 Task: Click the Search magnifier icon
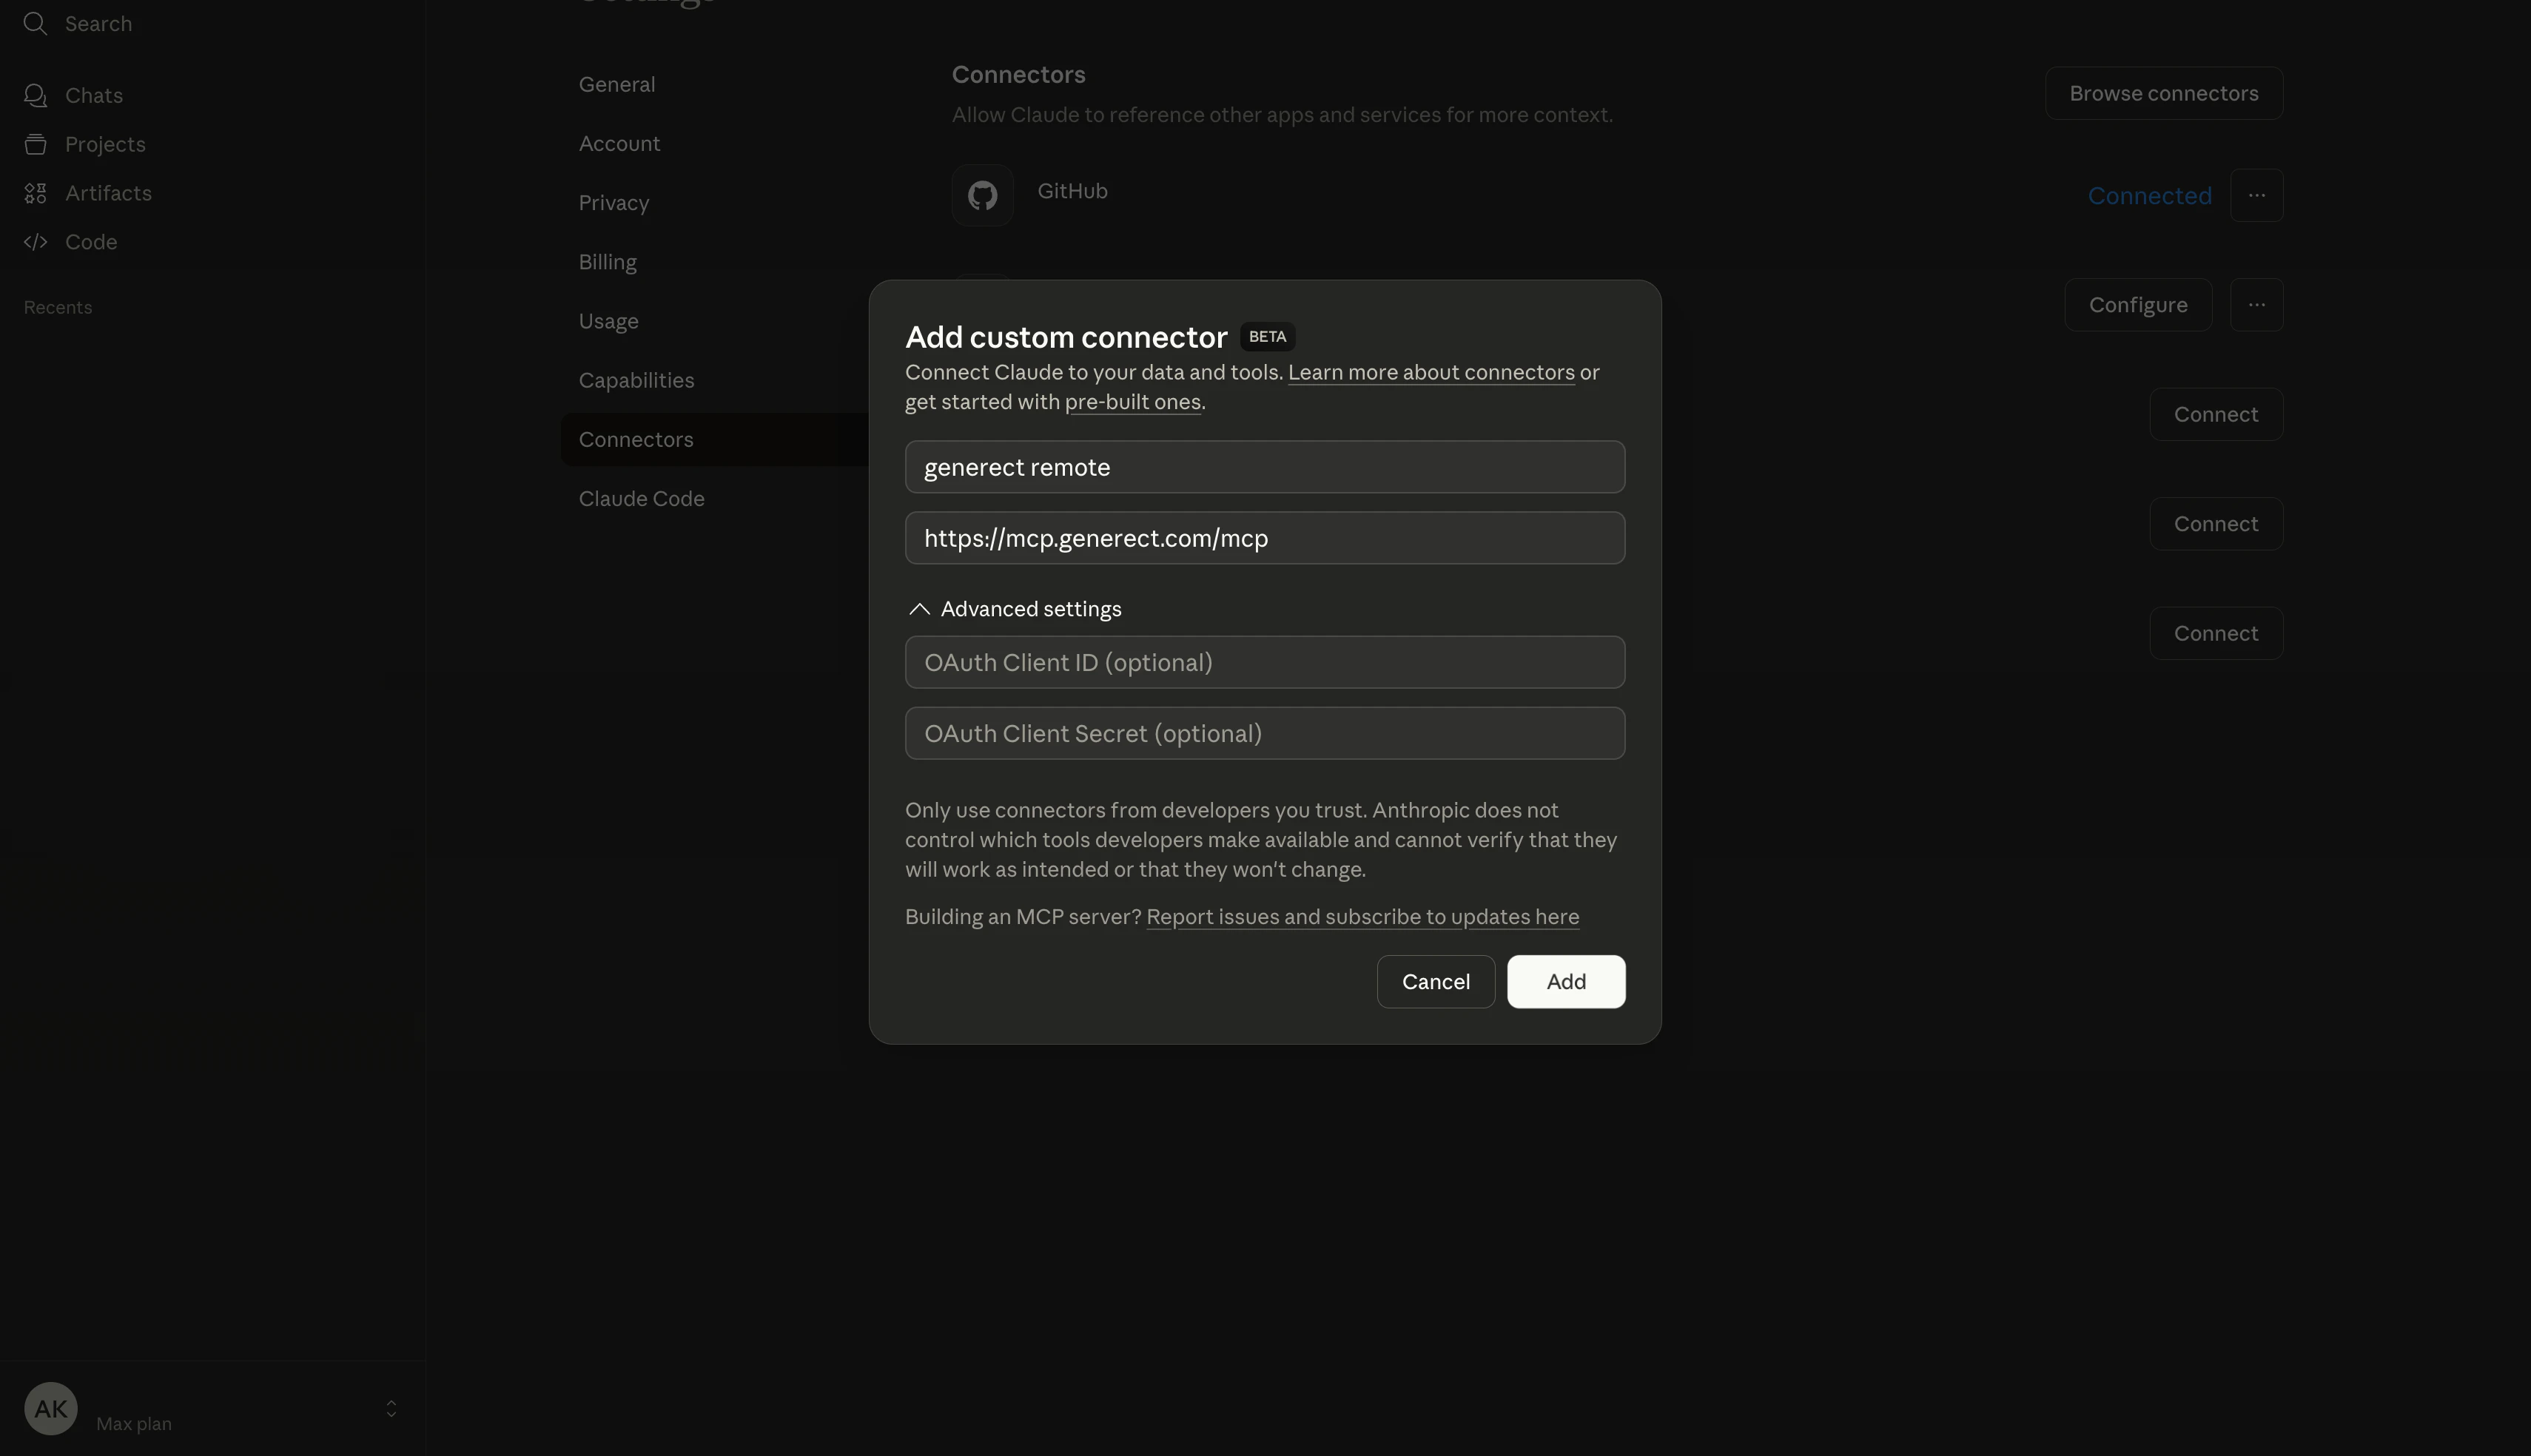pos(35,23)
